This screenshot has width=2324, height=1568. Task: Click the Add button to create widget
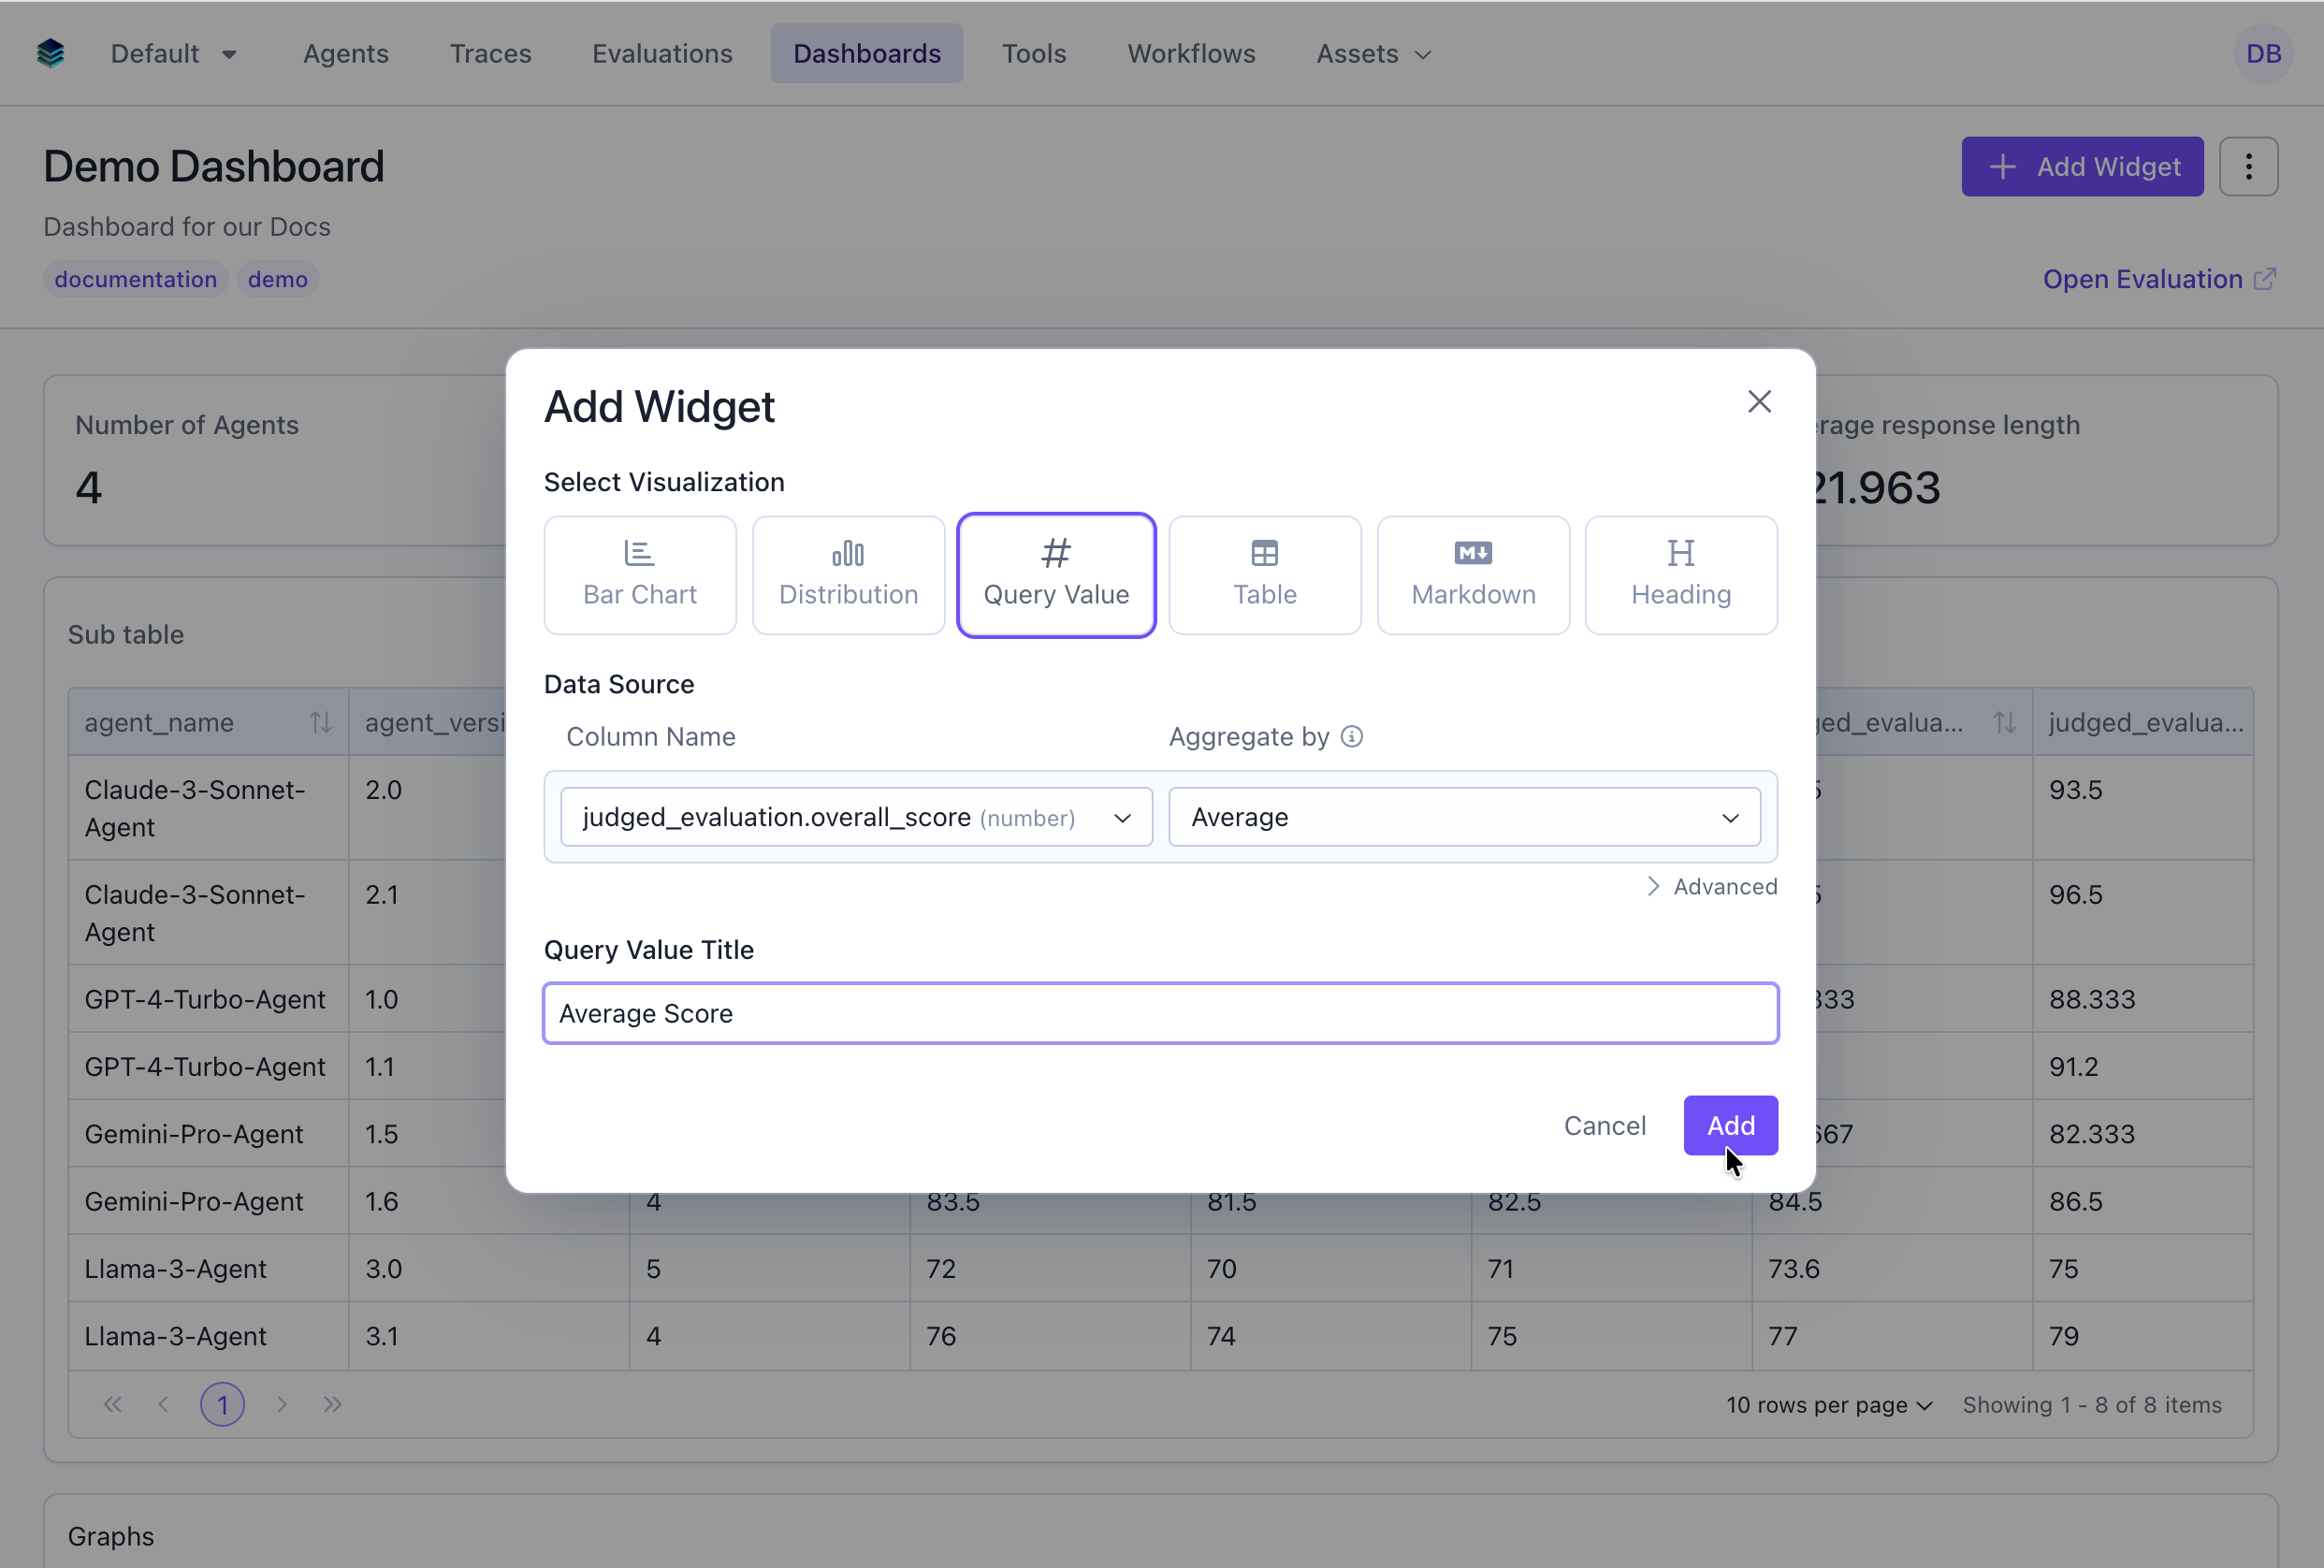[x=1730, y=1125]
